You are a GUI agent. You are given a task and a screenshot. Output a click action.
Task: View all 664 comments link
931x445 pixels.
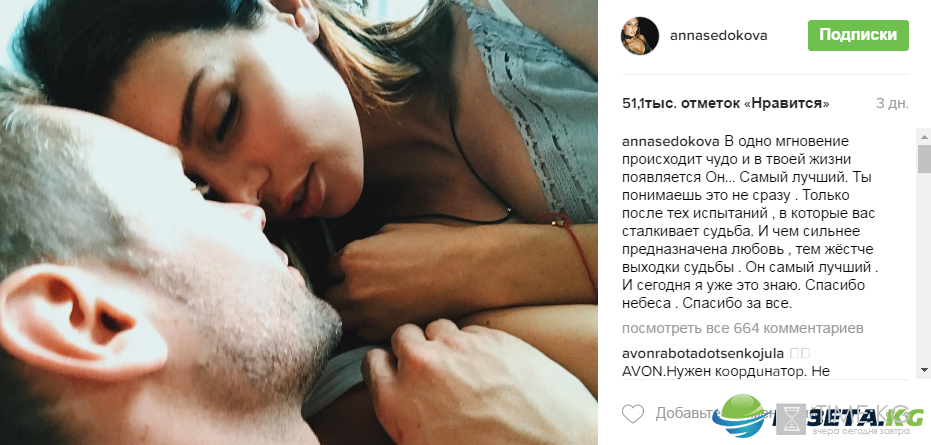[x=742, y=329]
